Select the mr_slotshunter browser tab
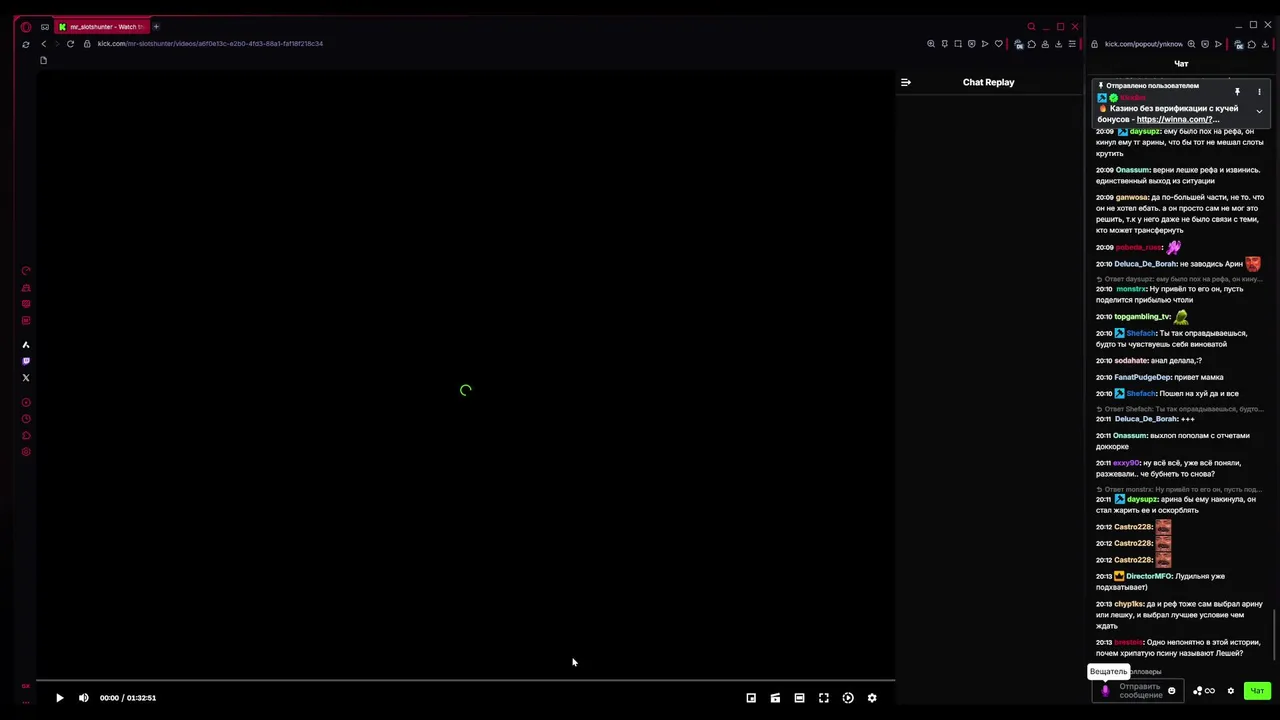 point(100,27)
